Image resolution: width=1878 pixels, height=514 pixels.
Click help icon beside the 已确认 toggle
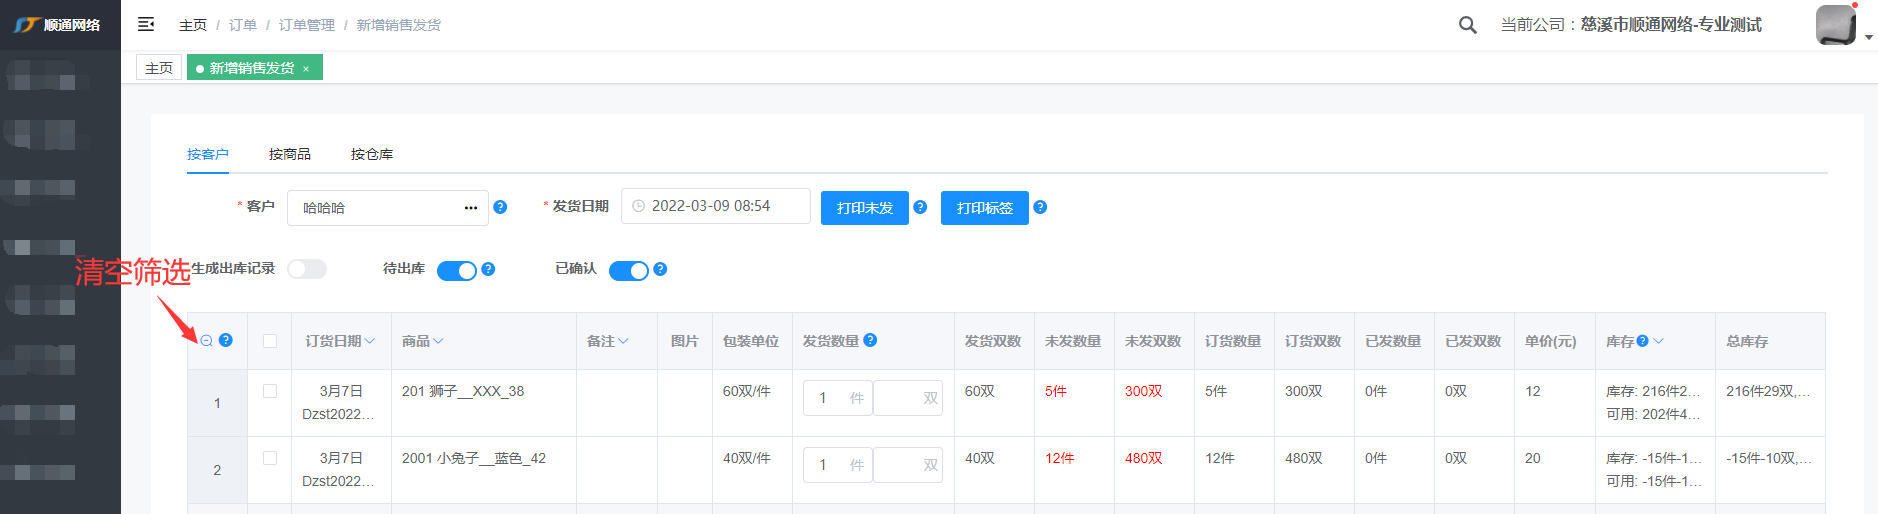(660, 269)
